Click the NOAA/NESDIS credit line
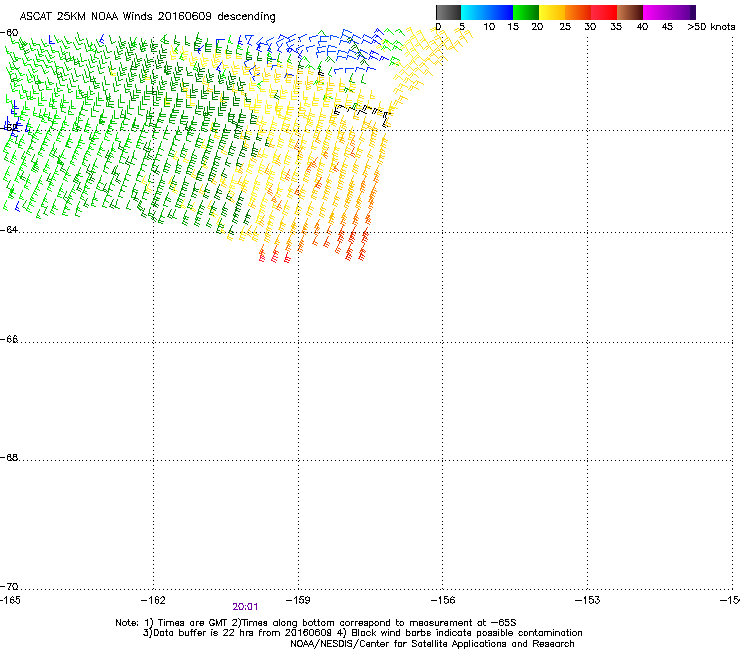 pos(432,644)
